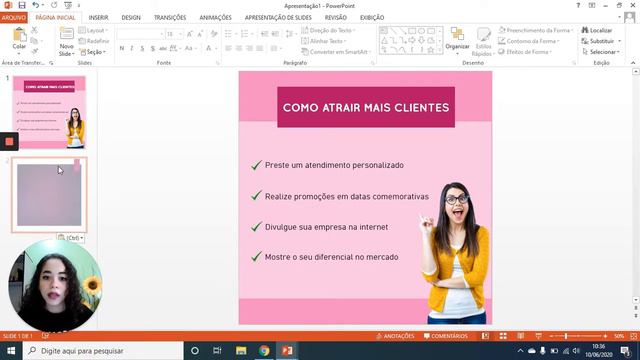
Task: Select slide 1 thumbnail
Action: (x=49, y=112)
